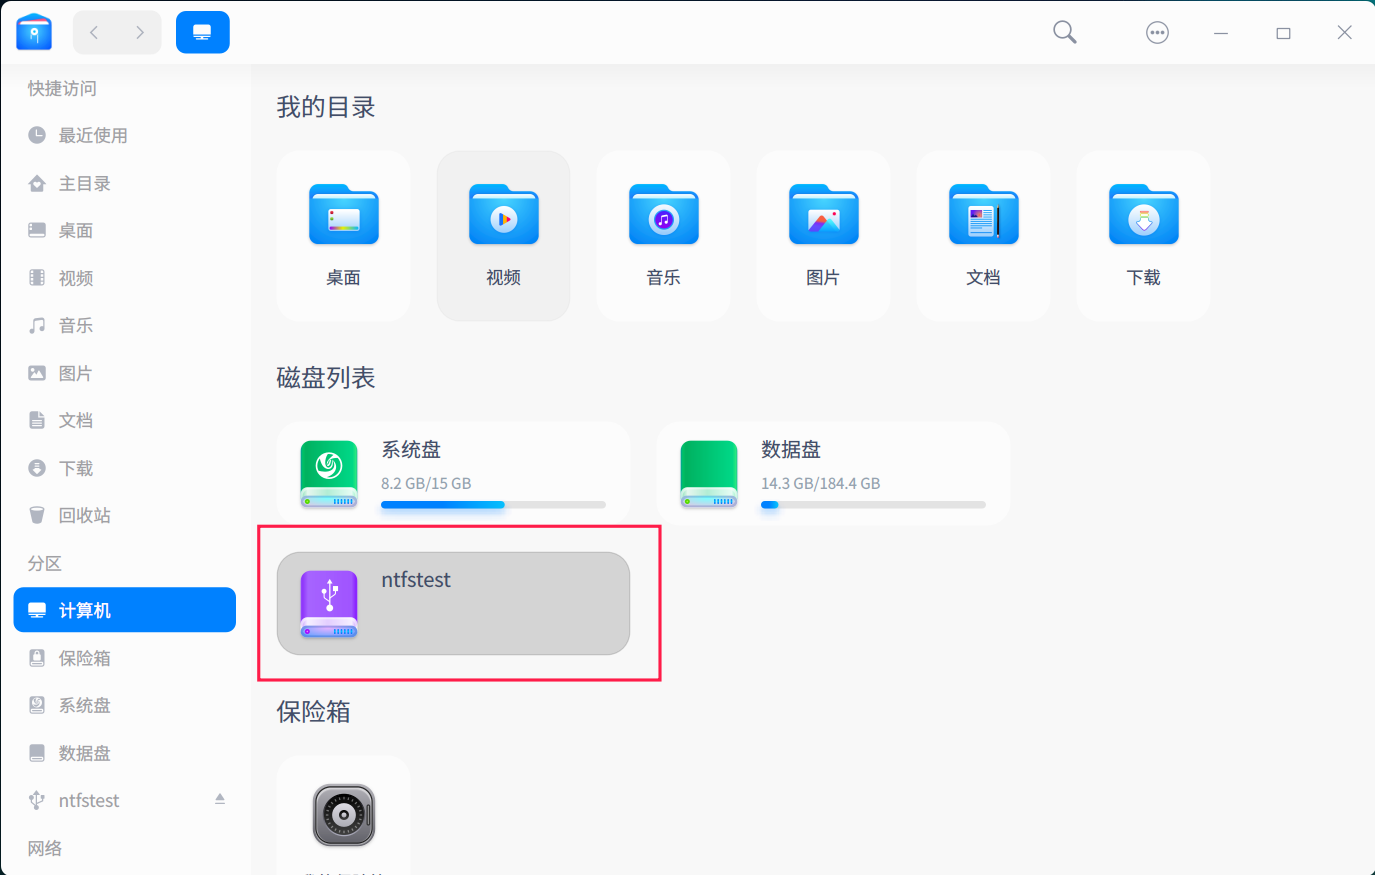Screen dimensions: 1375x875
Task: Open the 音乐 folder icon in 我的目录
Action: click(664, 214)
